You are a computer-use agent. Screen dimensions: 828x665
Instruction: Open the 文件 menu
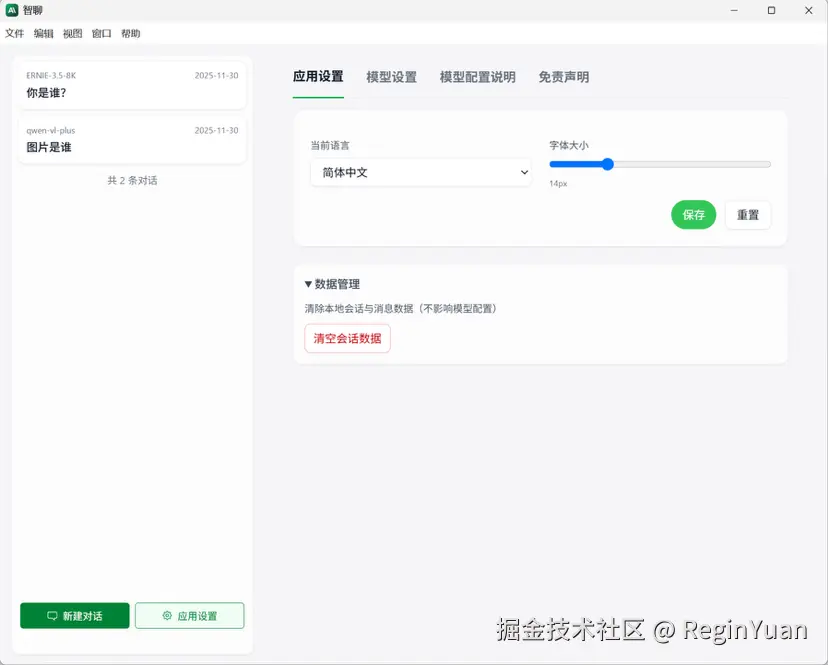[x=15, y=33]
